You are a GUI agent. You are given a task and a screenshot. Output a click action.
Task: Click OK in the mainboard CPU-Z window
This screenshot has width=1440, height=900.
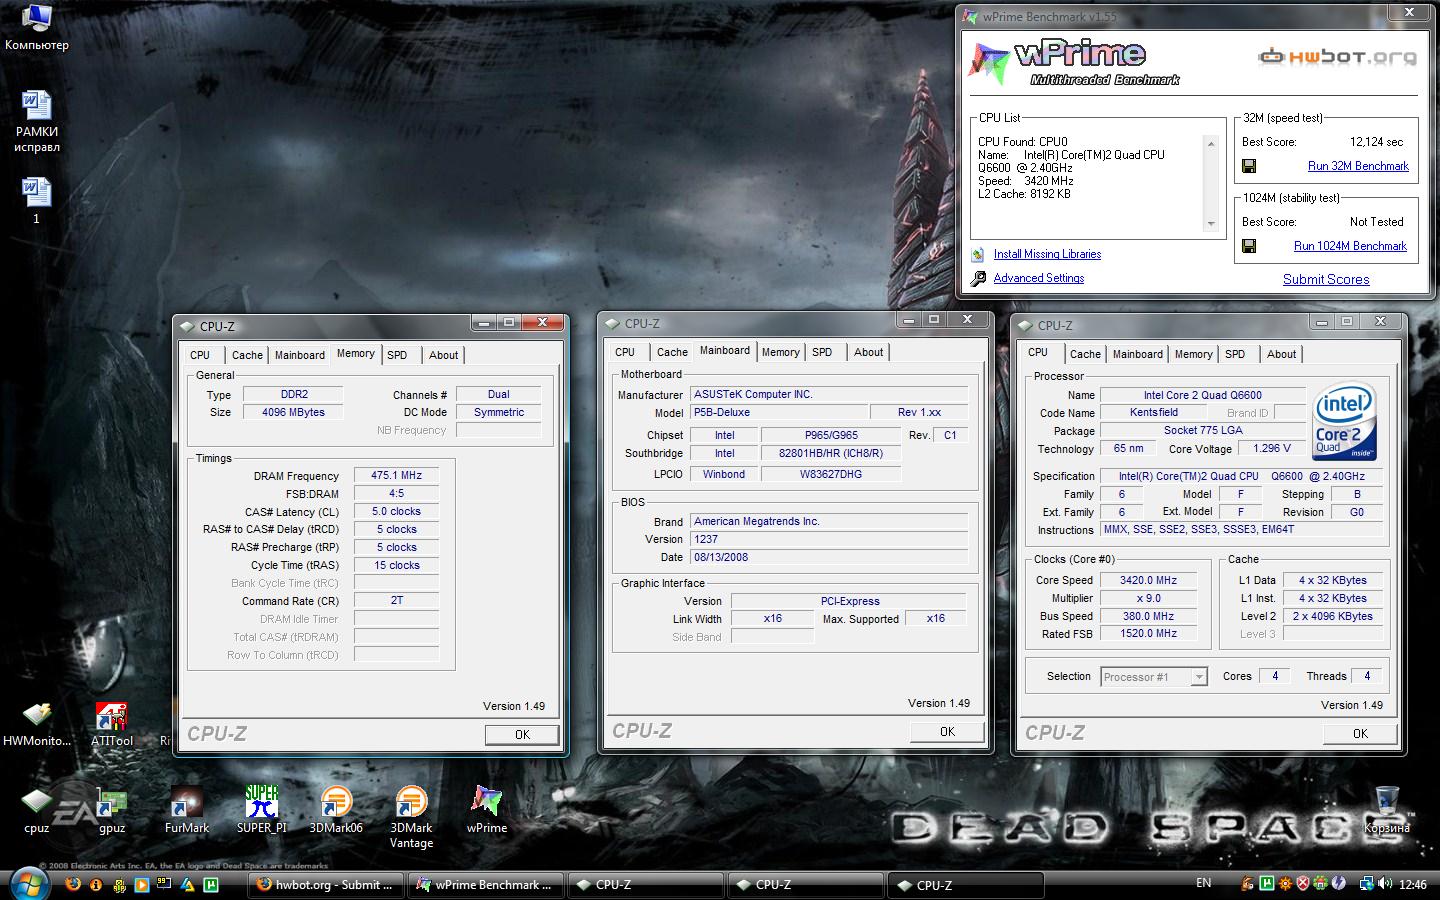point(947,732)
